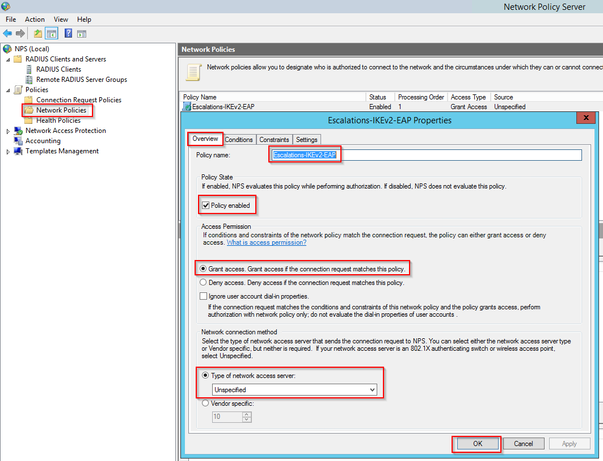
Task: Choose the Vendor specific radio option
Action: (x=205, y=403)
